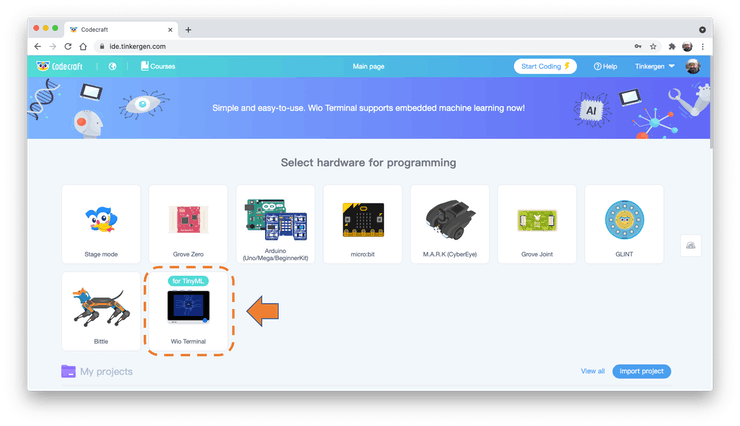Open the Chrome profile avatar
The height and width of the screenshot is (426, 740).
click(x=687, y=46)
